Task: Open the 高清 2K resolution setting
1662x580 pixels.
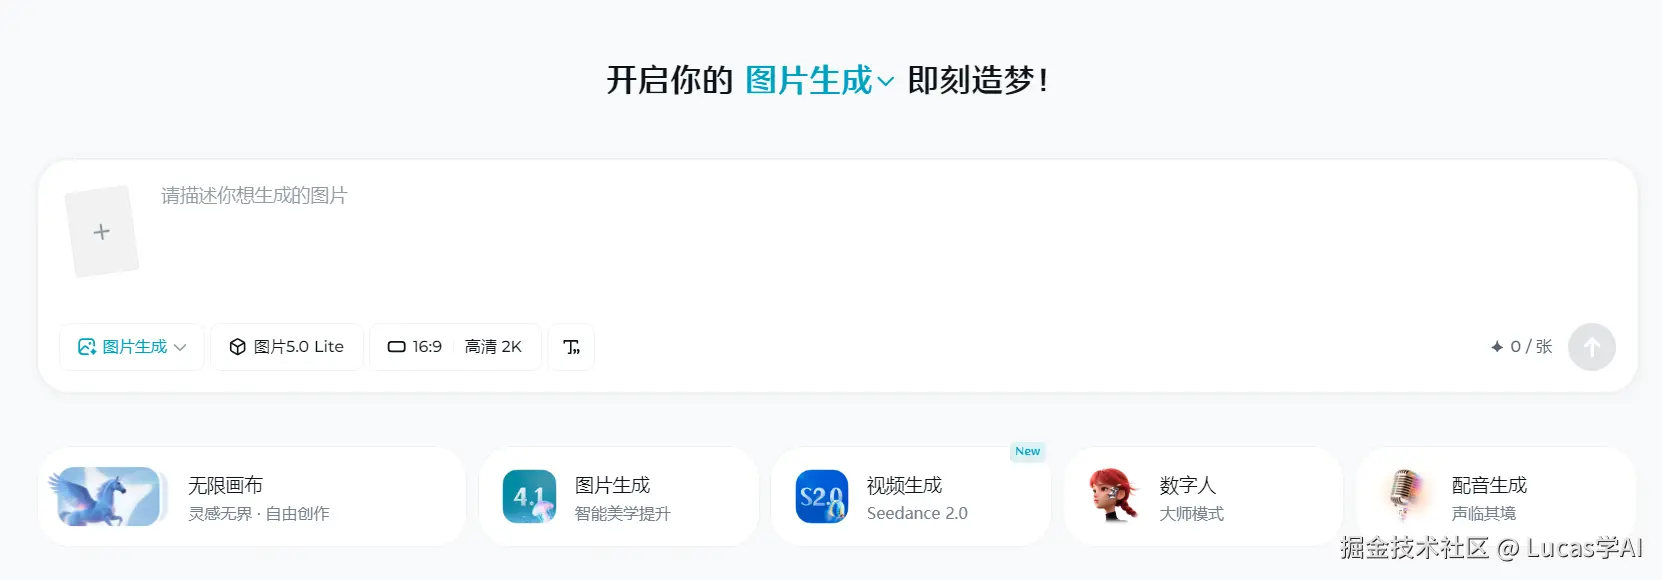Action: pyautogui.click(x=493, y=347)
